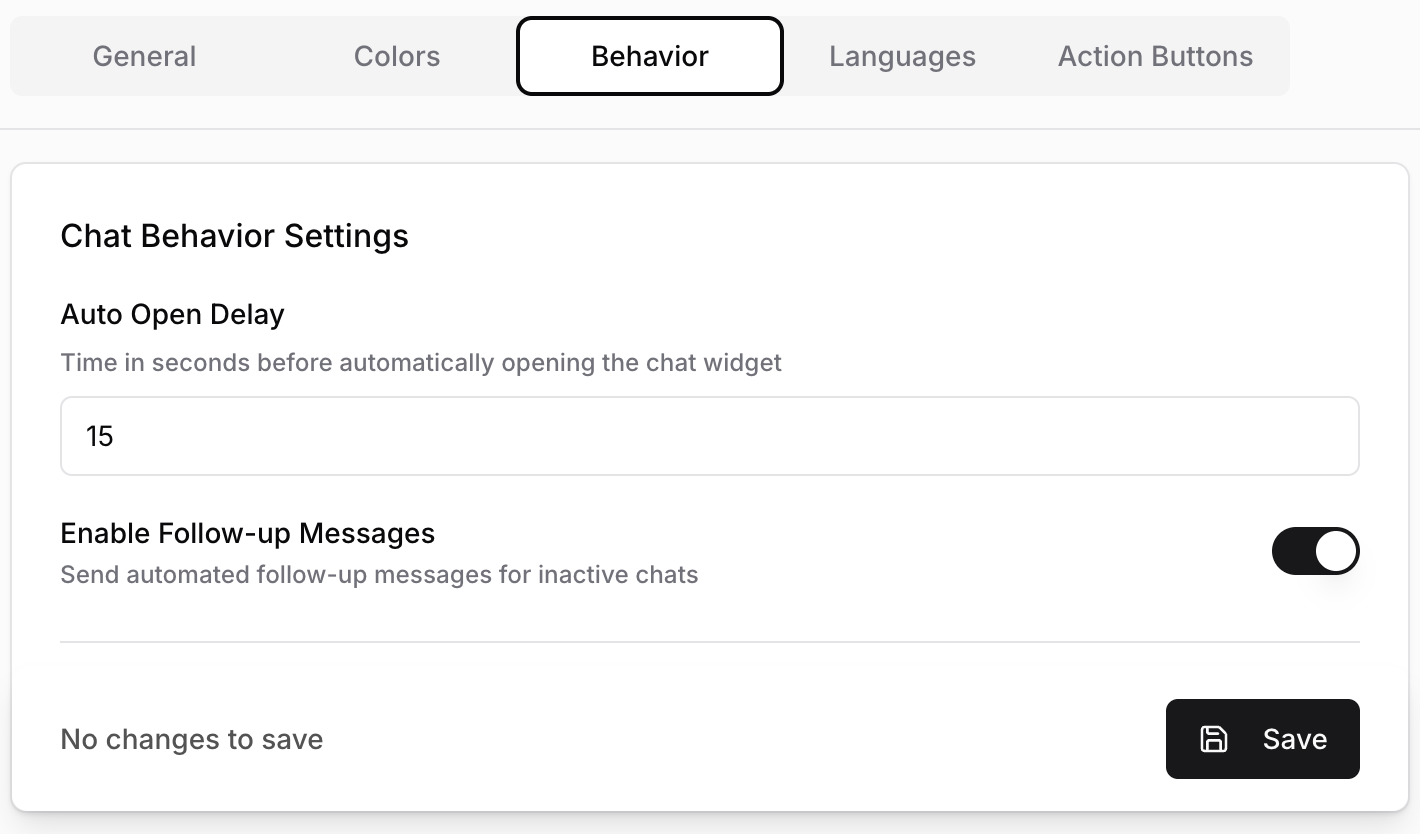Click the Save text label on button

click(1295, 739)
